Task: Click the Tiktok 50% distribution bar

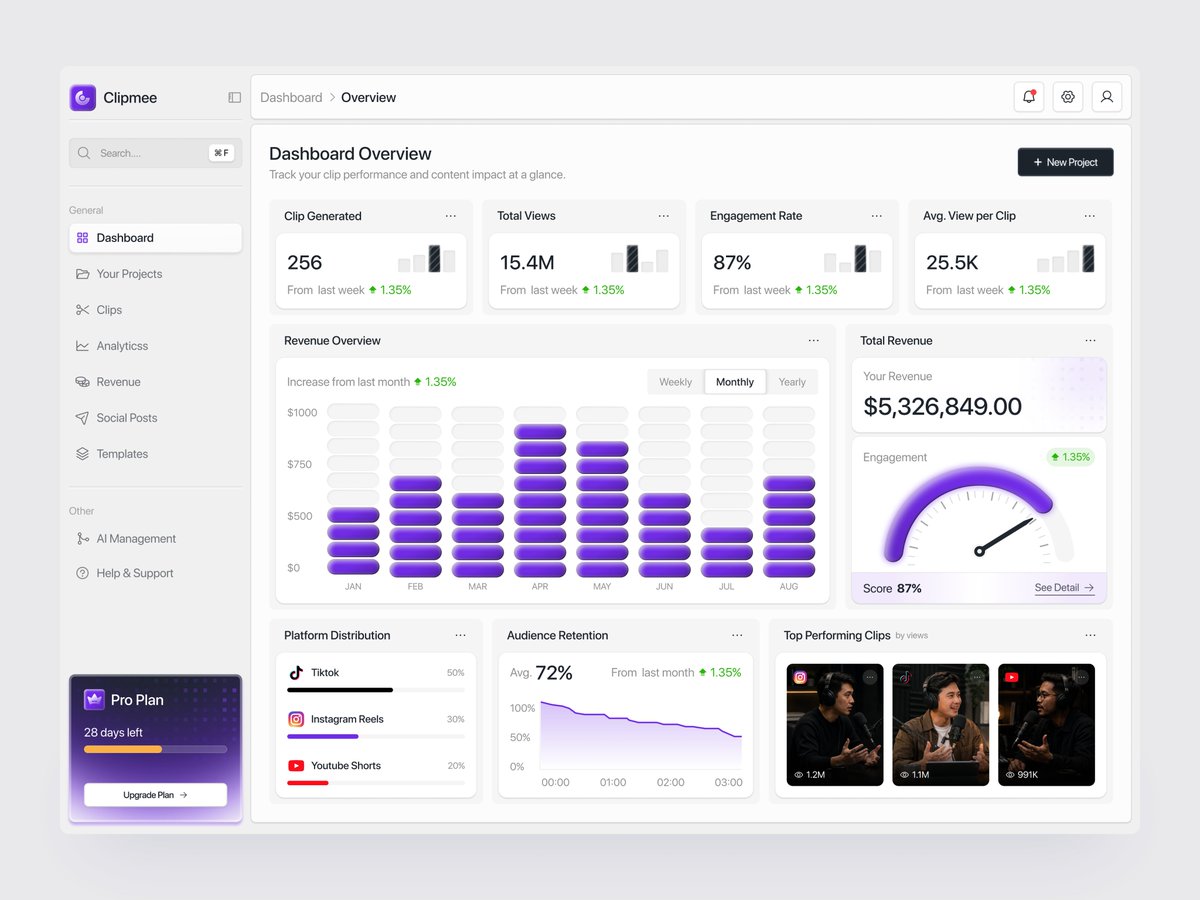Action: [376, 690]
